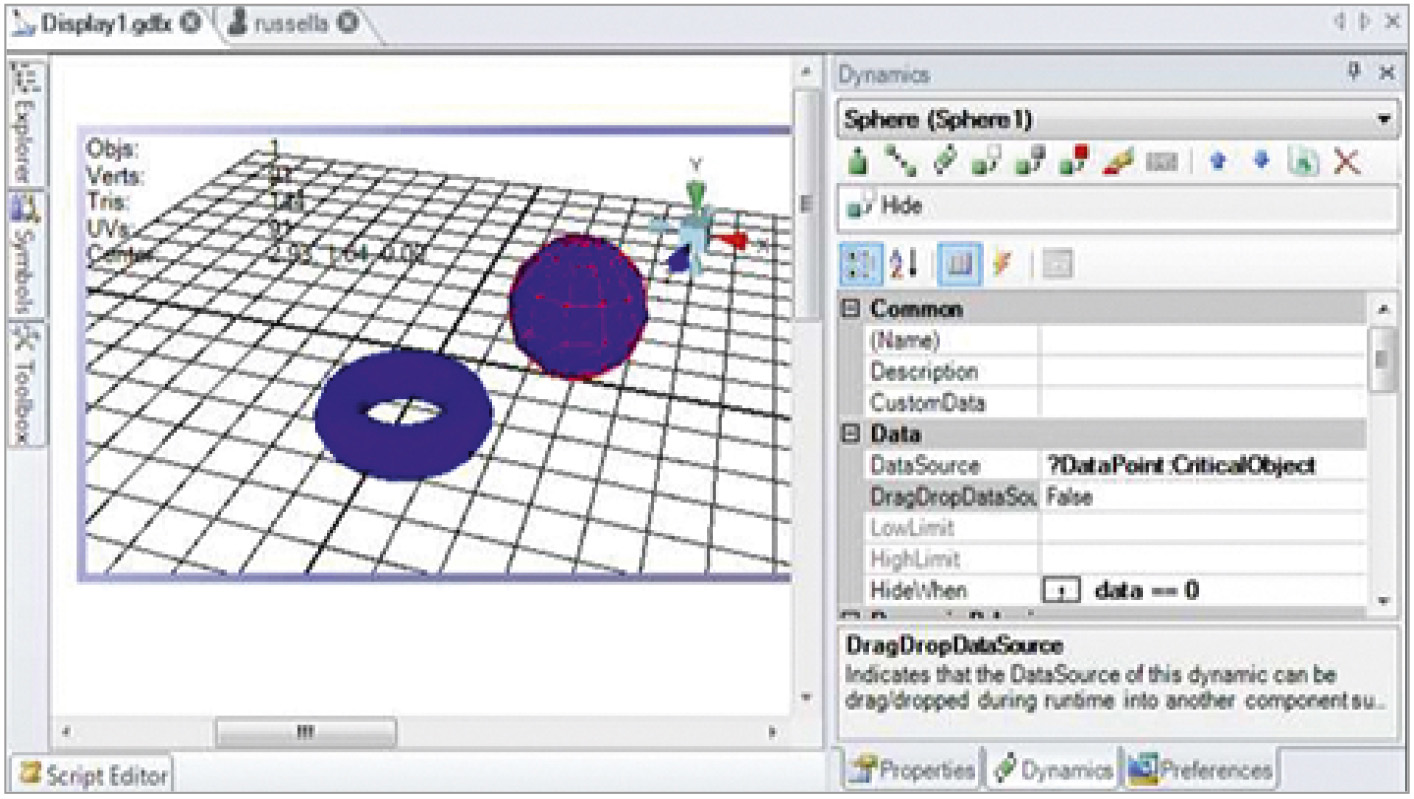This screenshot has width=1414, height=799.
Task: Add a path dynamic with connected-nodes icon
Action: coord(901,162)
